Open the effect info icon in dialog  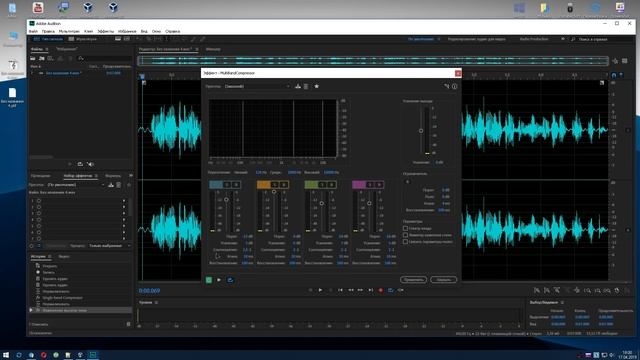[x=454, y=86]
